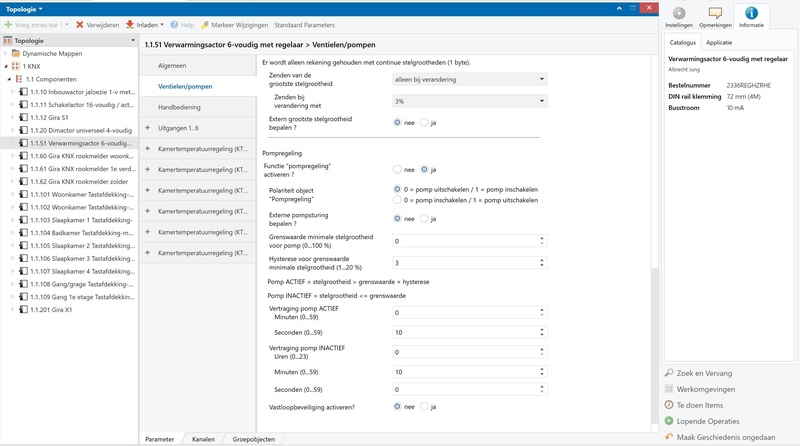Select 1.1.12 Gira S1 in the tree

click(49, 117)
